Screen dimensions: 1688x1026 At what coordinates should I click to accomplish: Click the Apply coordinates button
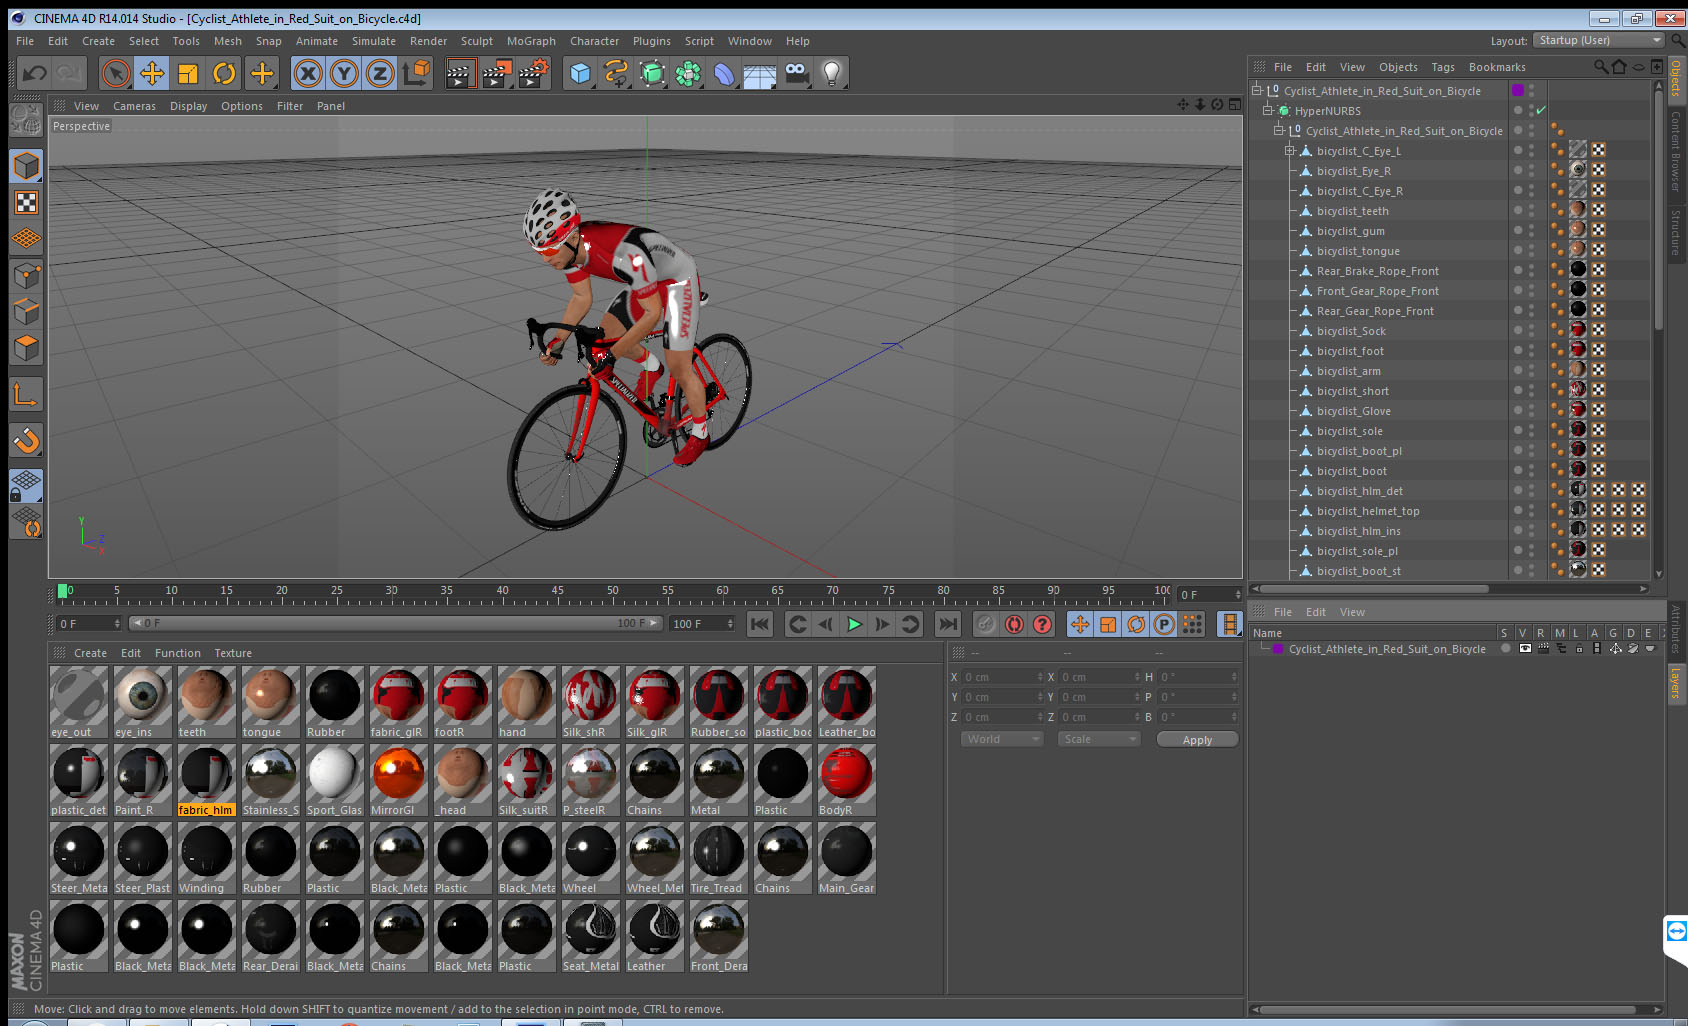point(1197,740)
